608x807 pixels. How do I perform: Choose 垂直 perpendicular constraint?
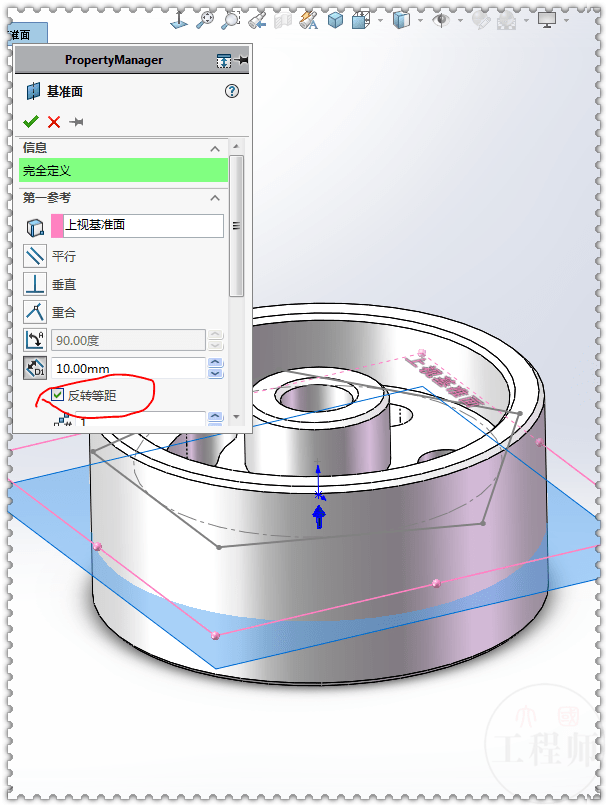[x=35, y=284]
